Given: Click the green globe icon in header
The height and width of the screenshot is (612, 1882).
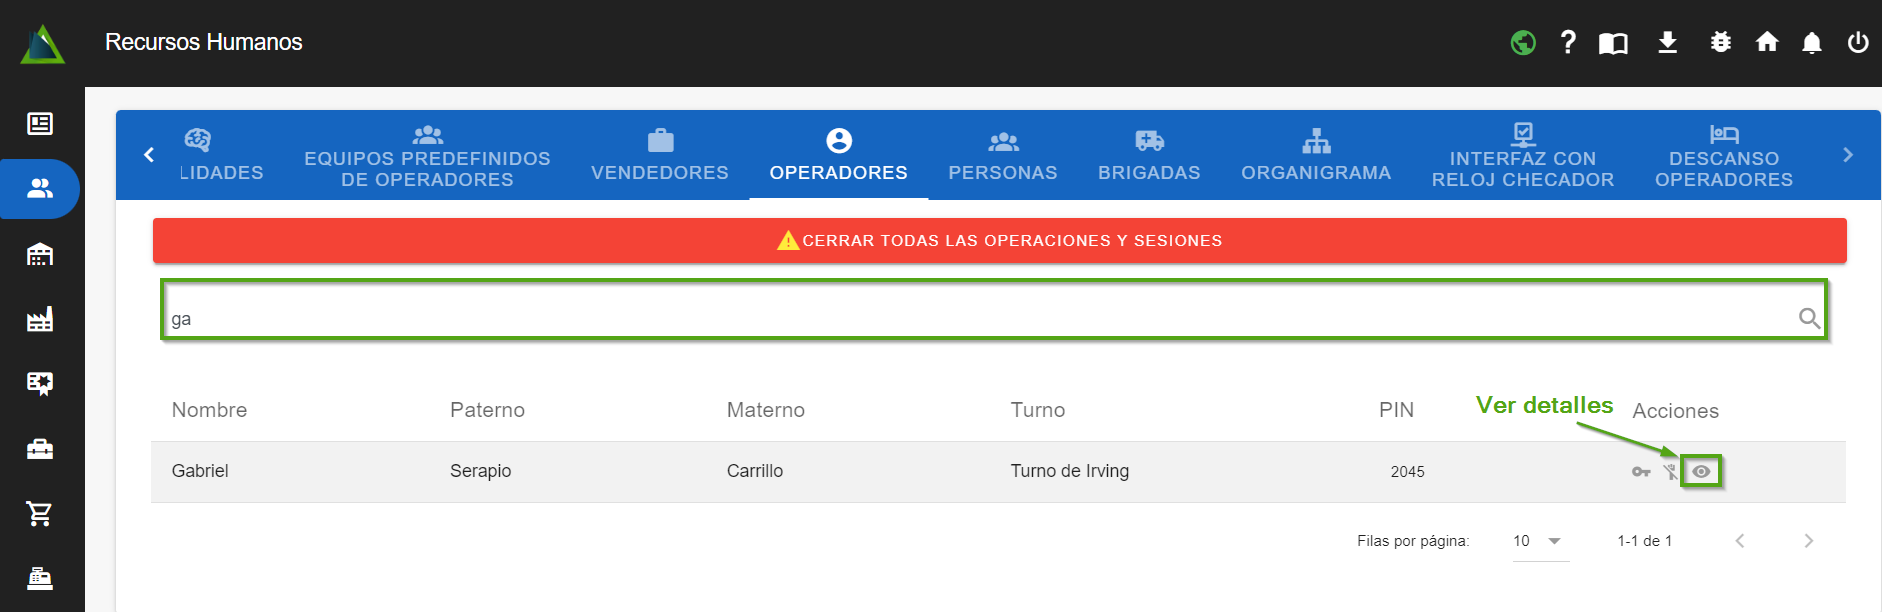Looking at the screenshot, I should (x=1523, y=43).
